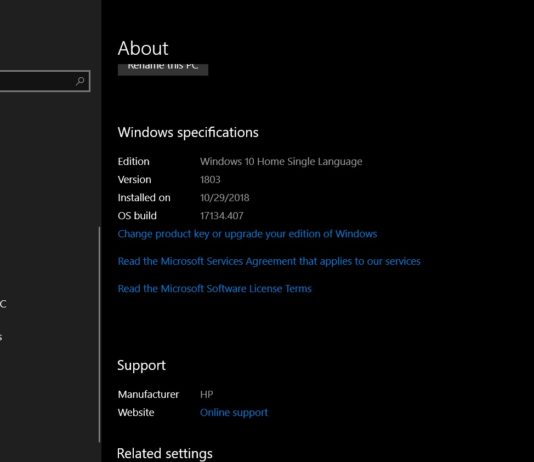Open the Microsoft Services Agreement link
This screenshot has height=462, width=534.
tap(269, 261)
